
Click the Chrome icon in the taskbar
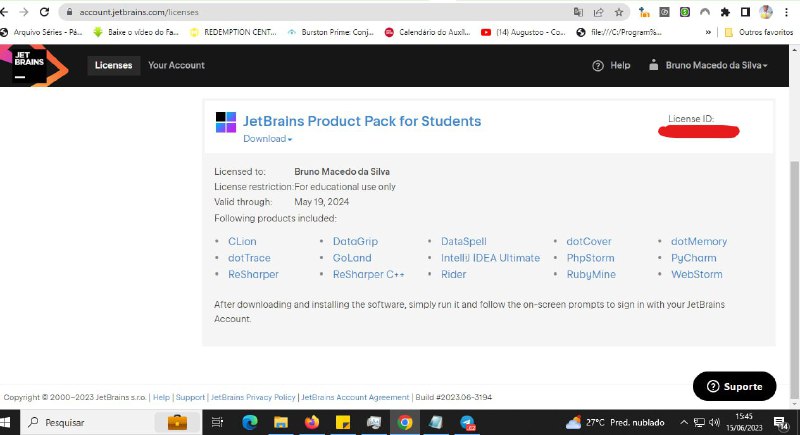click(x=405, y=422)
